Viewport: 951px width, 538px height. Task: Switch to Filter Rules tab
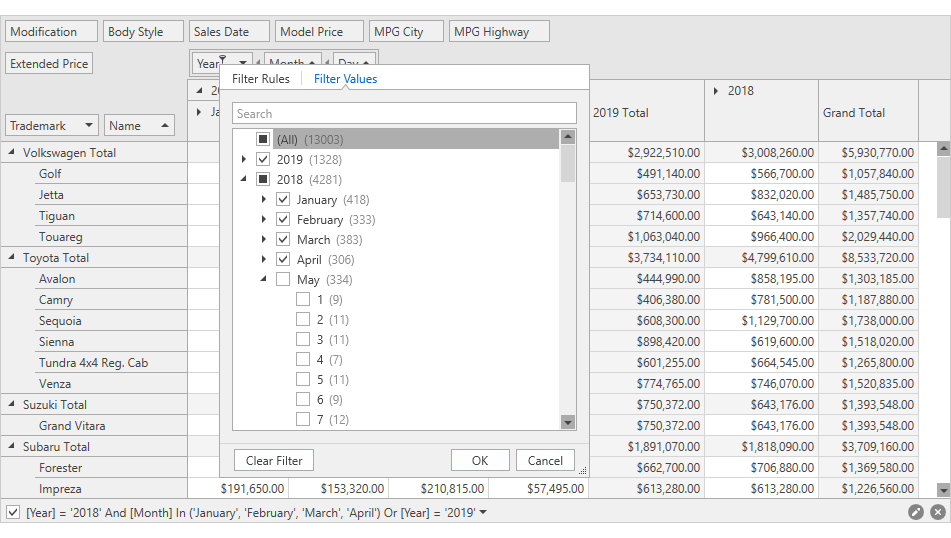261,79
